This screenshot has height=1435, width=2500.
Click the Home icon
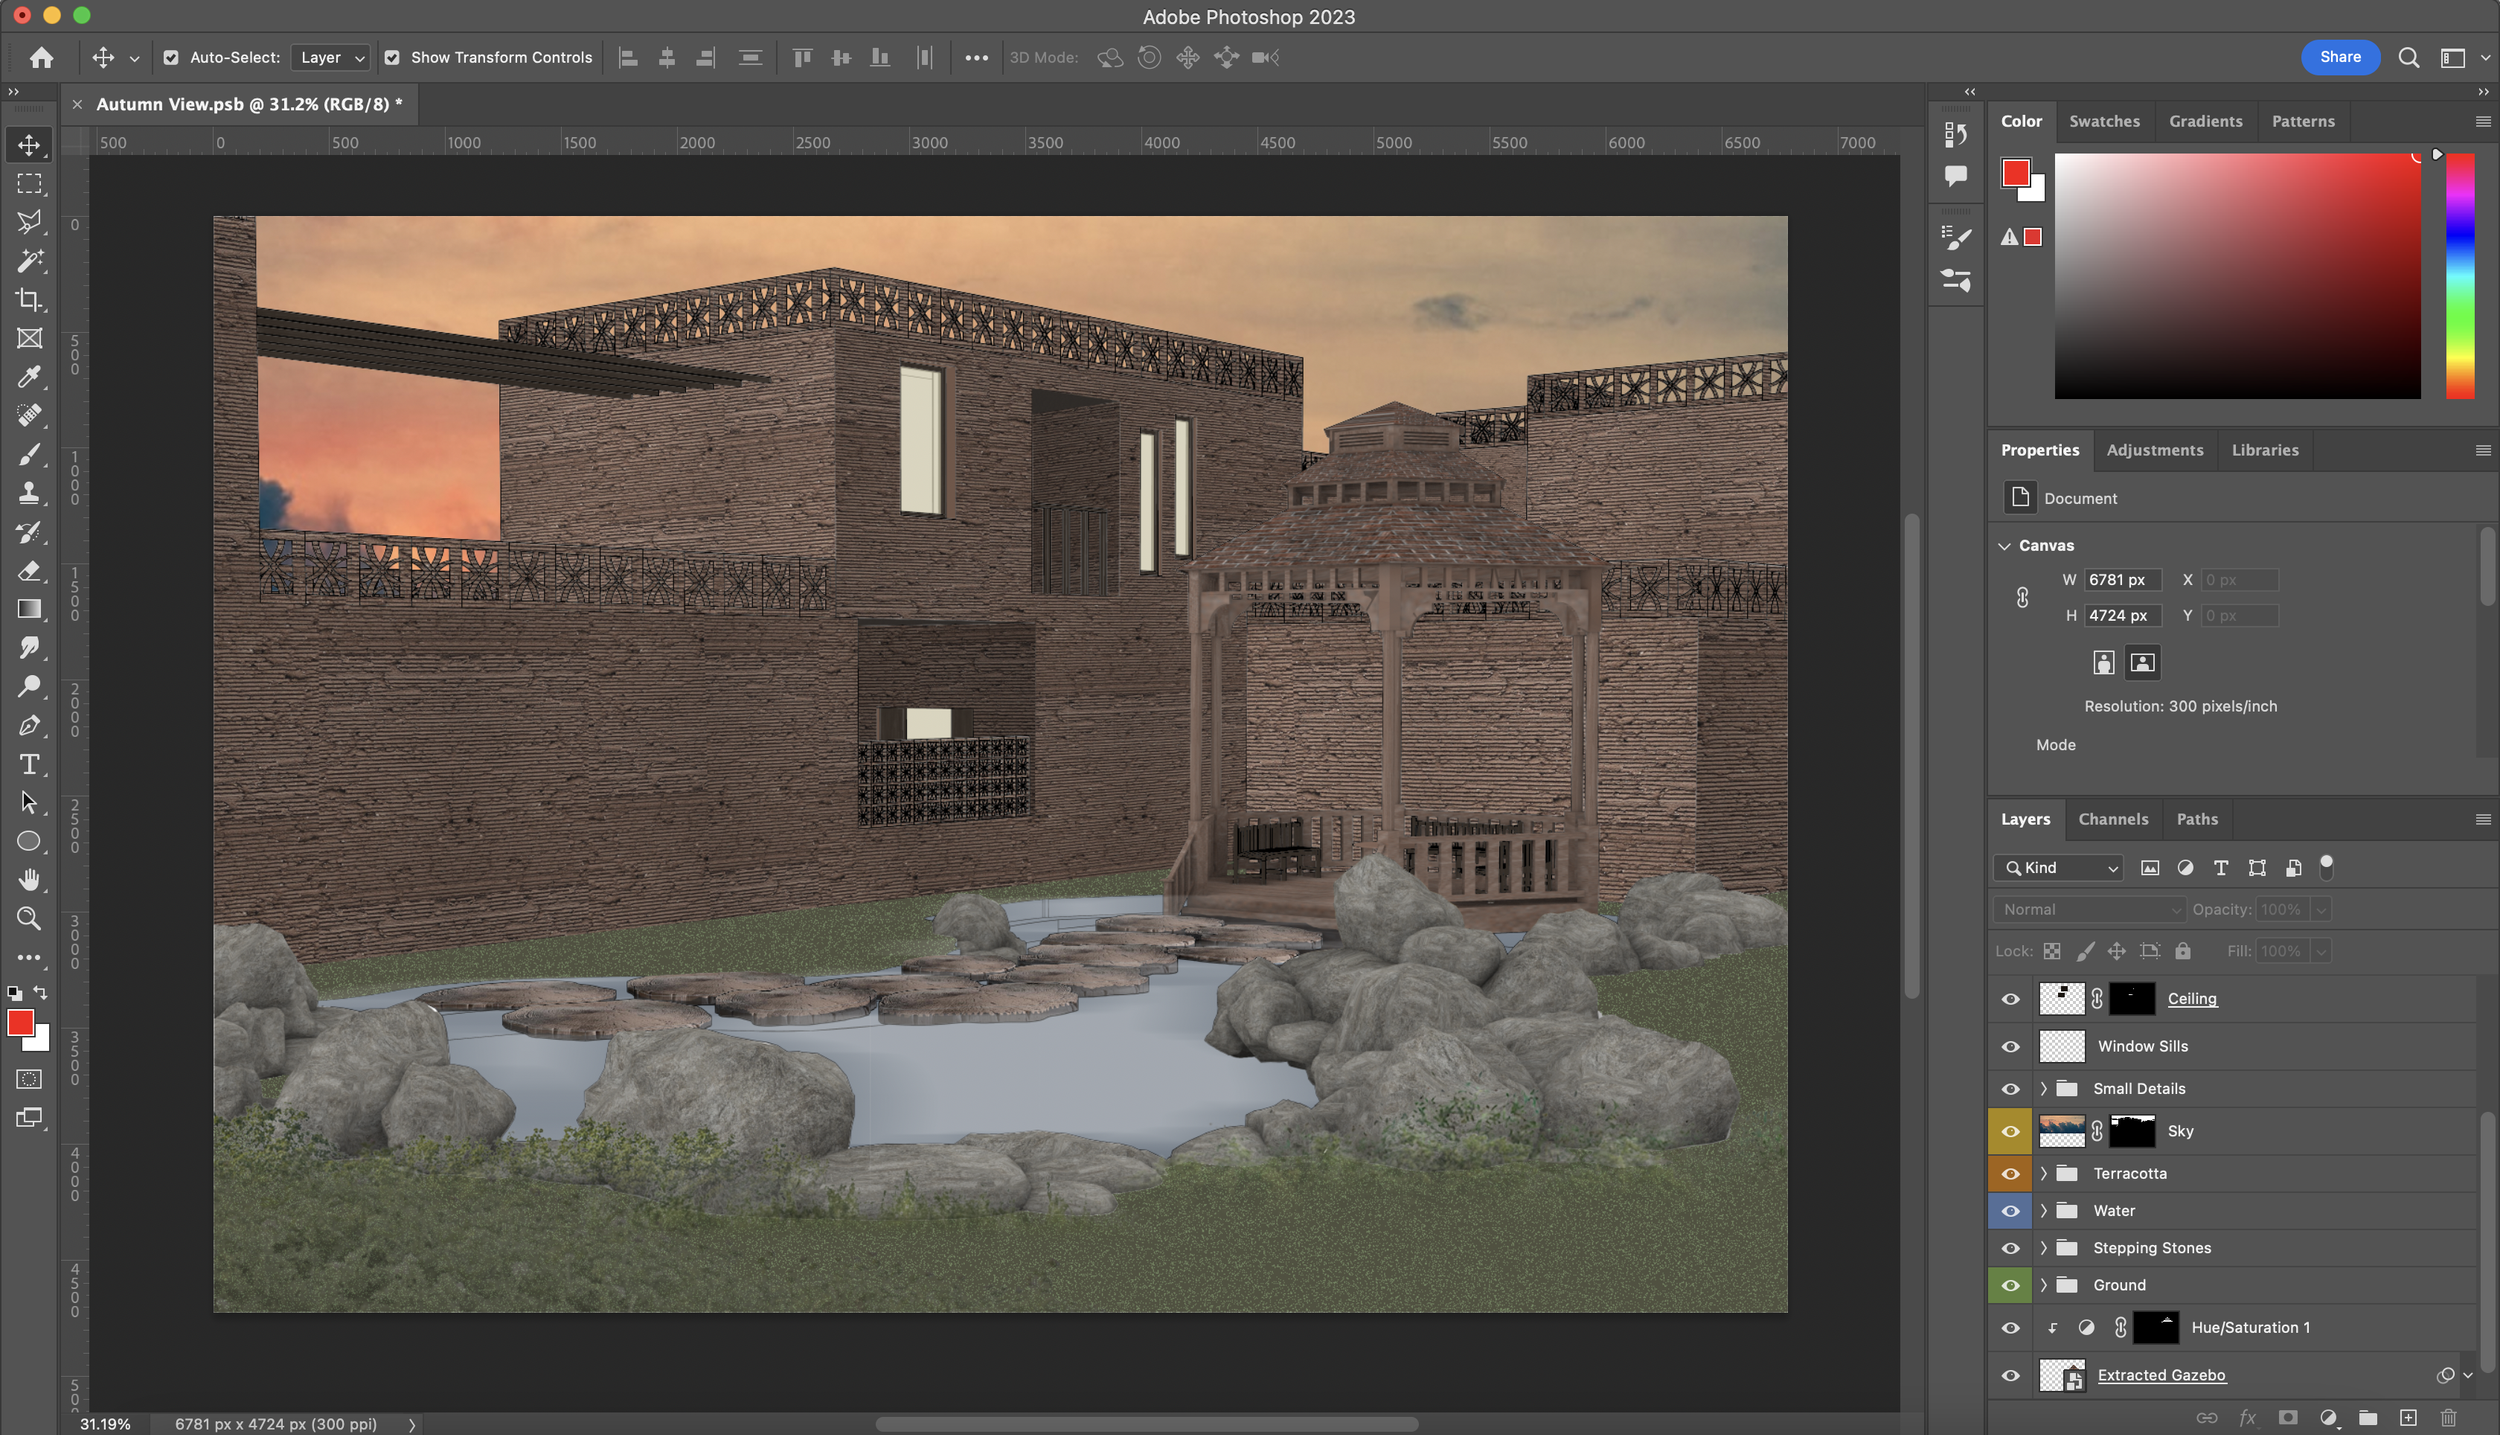point(41,58)
